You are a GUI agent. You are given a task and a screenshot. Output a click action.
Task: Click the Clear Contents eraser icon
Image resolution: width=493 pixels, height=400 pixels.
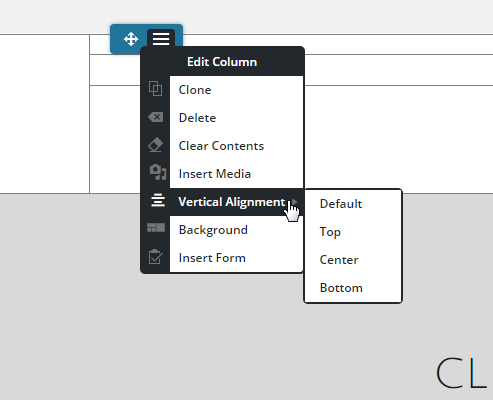point(155,145)
